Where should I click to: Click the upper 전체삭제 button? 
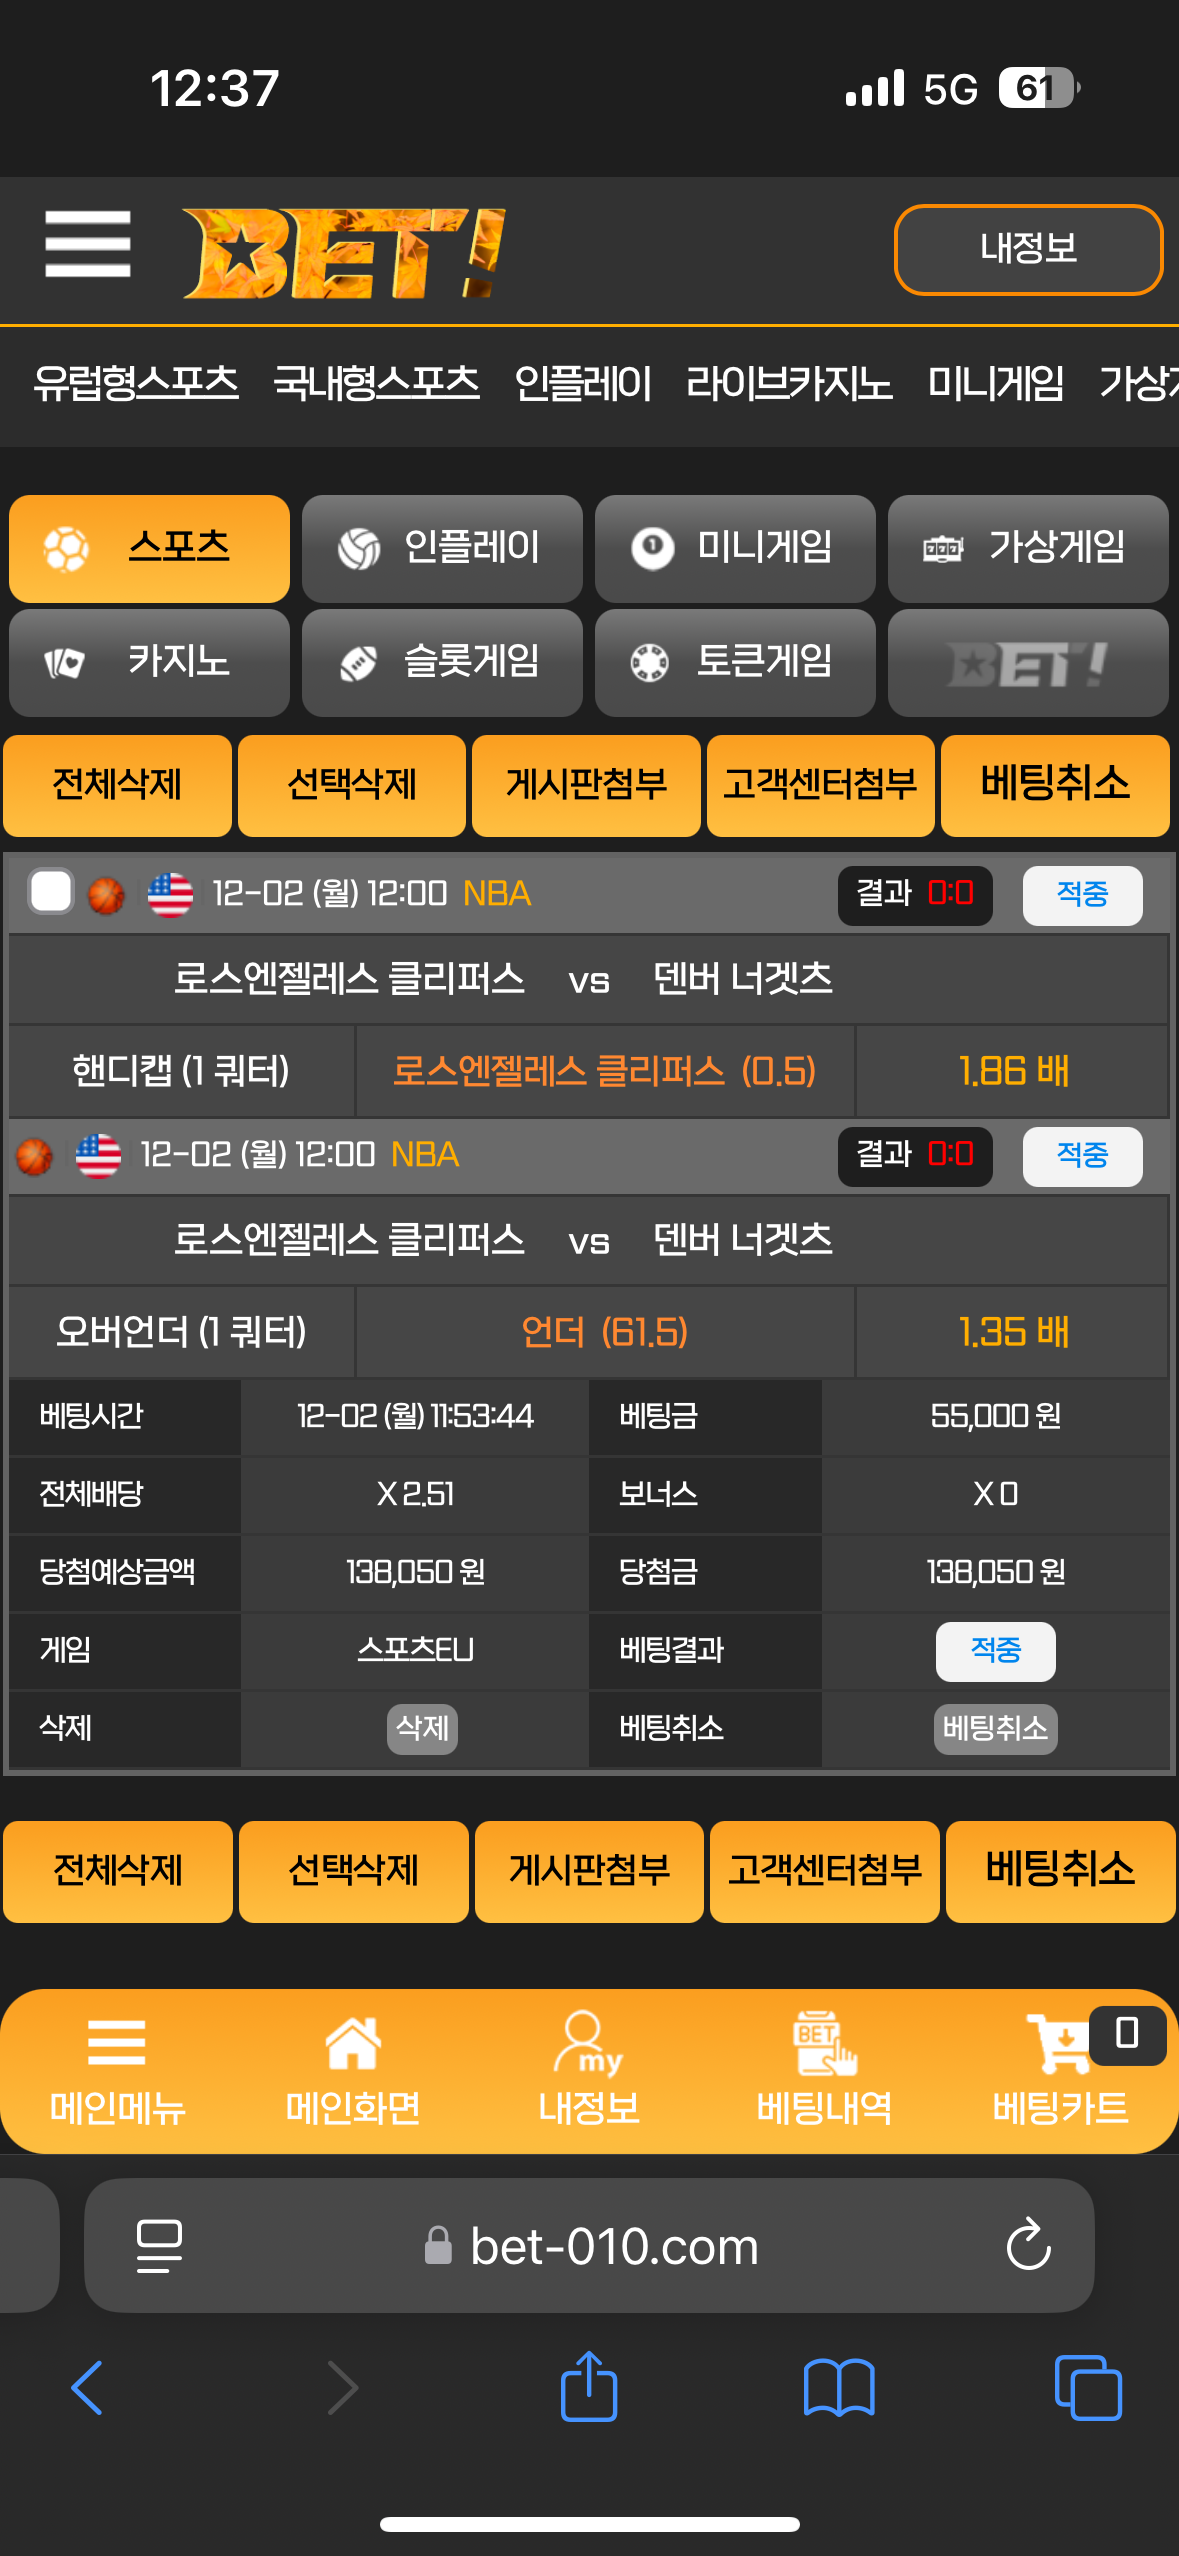tap(117, 785)
